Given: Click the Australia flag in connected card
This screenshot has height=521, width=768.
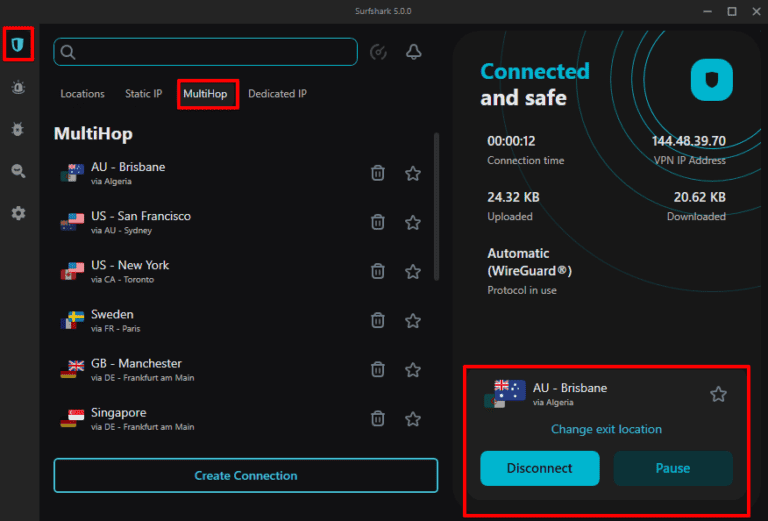Looking at the screenshot, I should point(510,390).
